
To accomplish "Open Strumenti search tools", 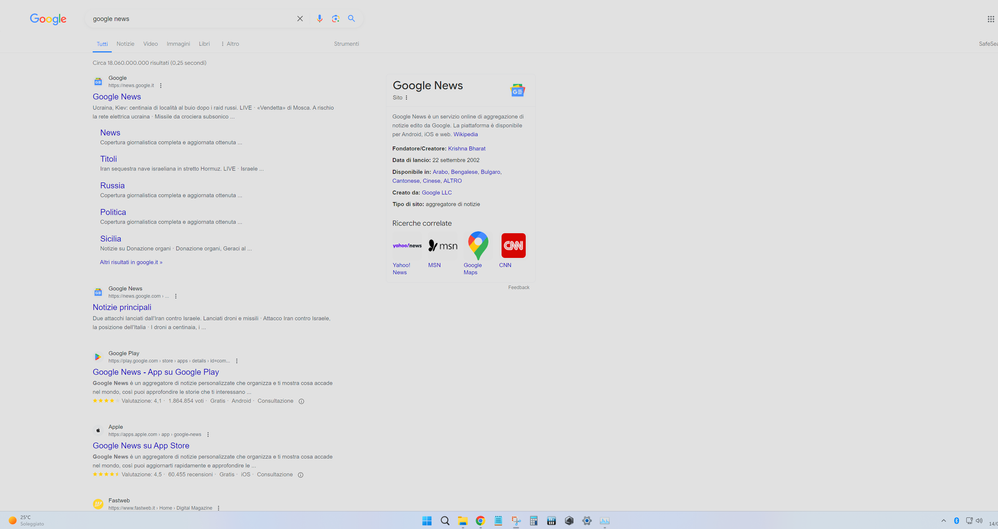I will 346,44.
